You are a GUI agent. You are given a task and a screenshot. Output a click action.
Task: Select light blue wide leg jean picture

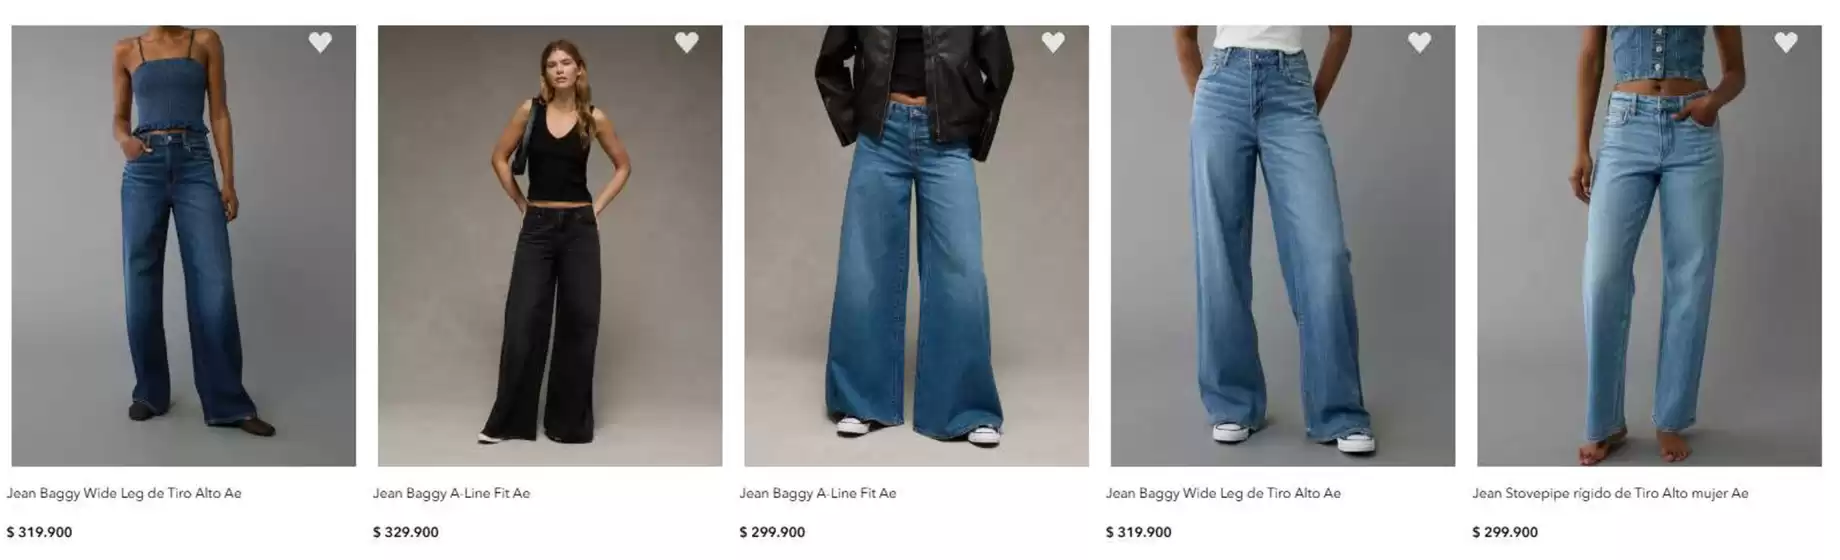(x=1283, y=246)
